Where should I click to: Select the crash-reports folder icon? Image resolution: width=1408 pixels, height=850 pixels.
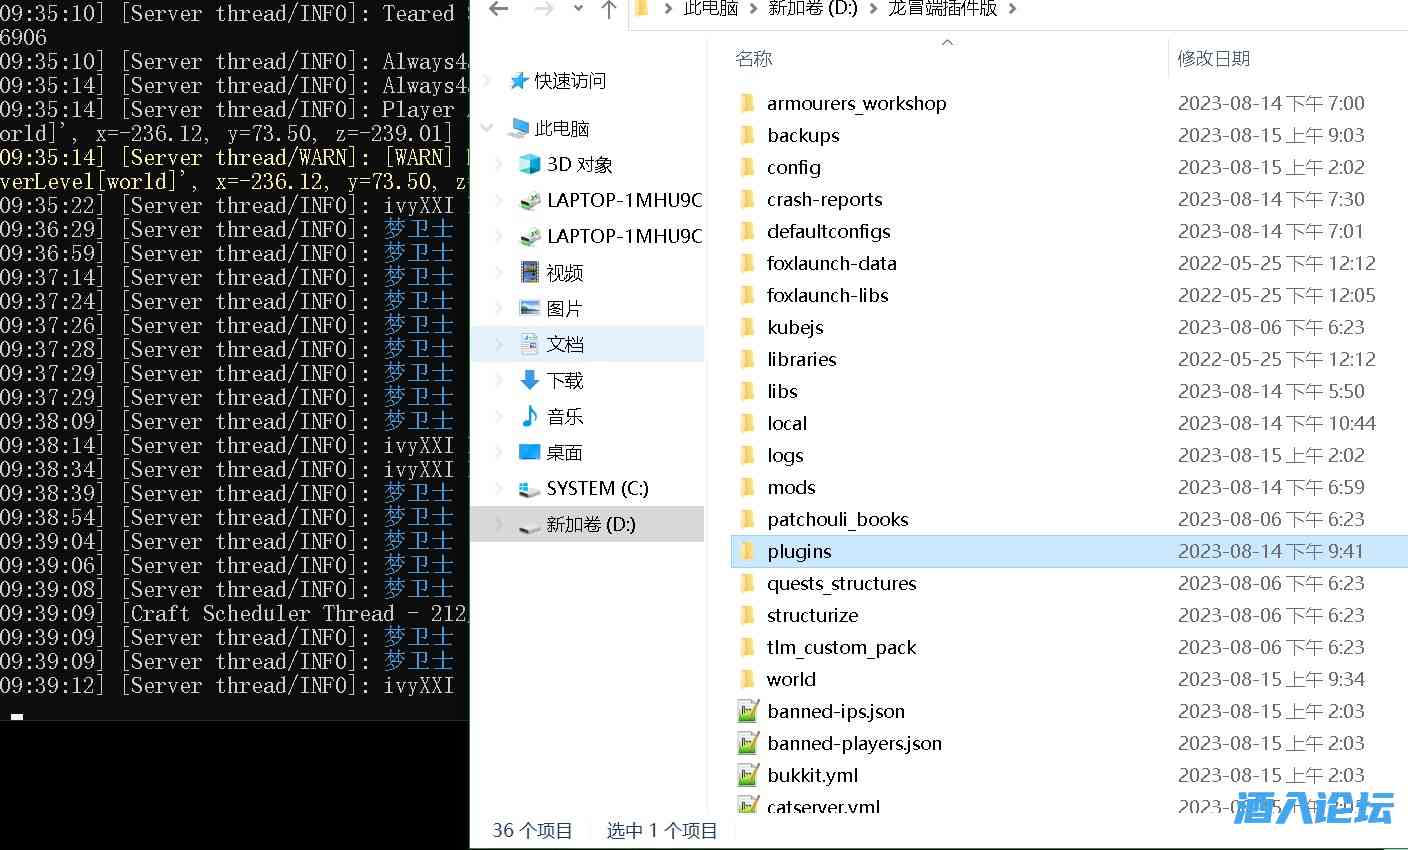pos(747,199)
